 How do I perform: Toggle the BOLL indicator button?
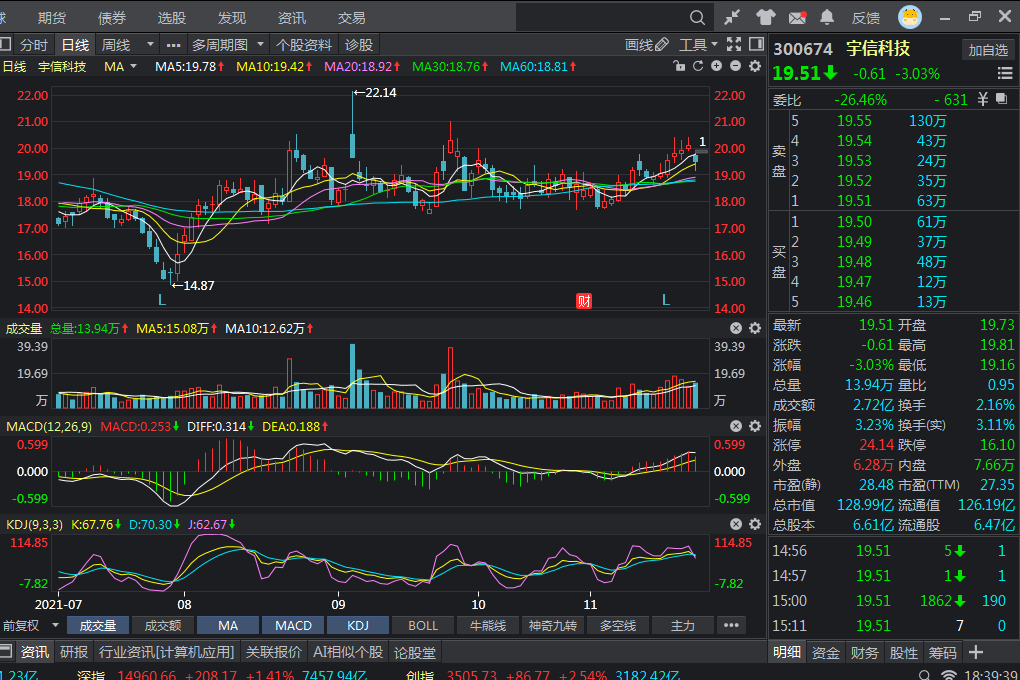tap(422, 625)
